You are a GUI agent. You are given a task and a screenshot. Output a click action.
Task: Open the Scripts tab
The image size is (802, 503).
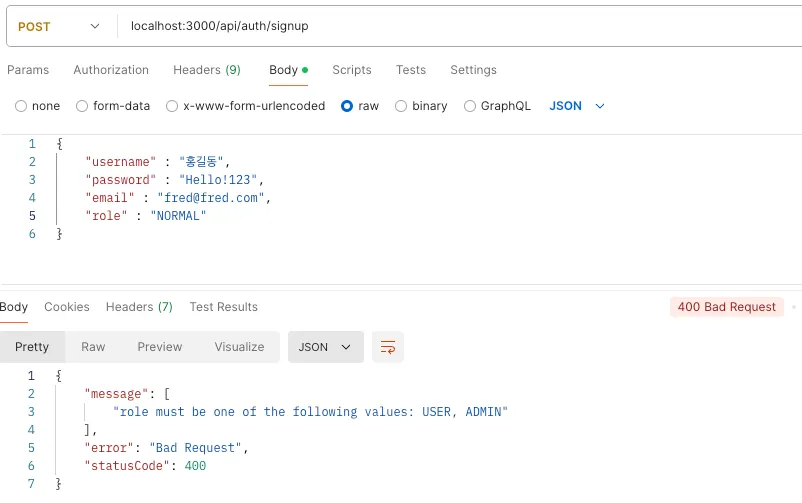tap(352, 70)
